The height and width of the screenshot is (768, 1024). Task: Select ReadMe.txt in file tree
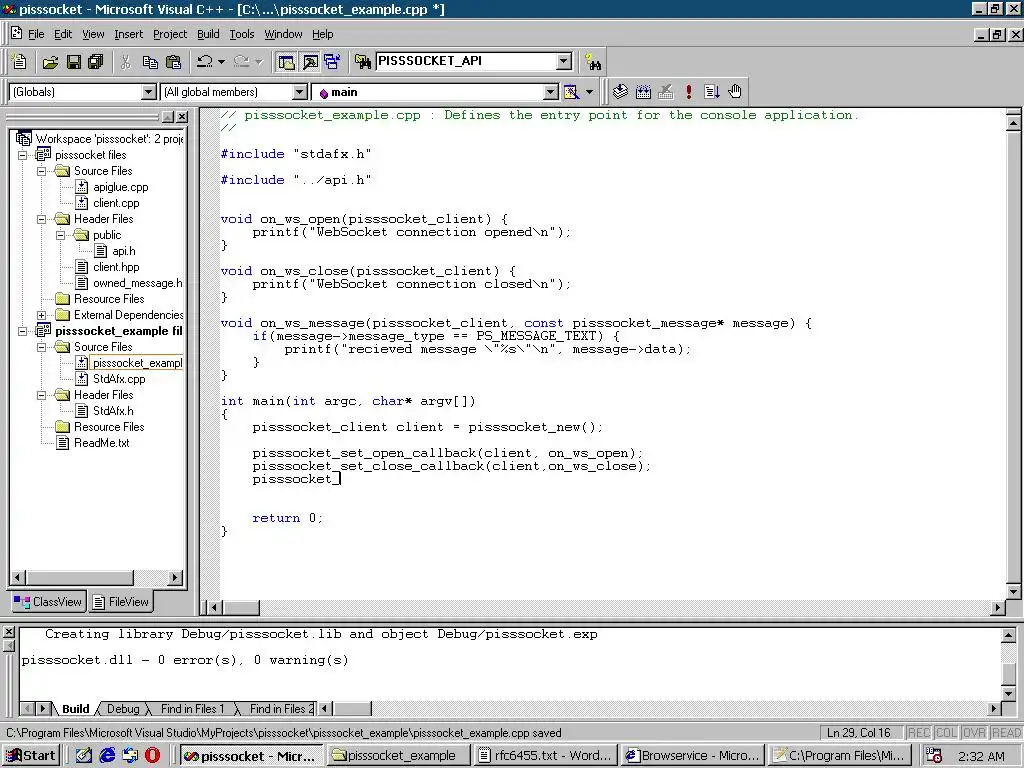[101, 443]
